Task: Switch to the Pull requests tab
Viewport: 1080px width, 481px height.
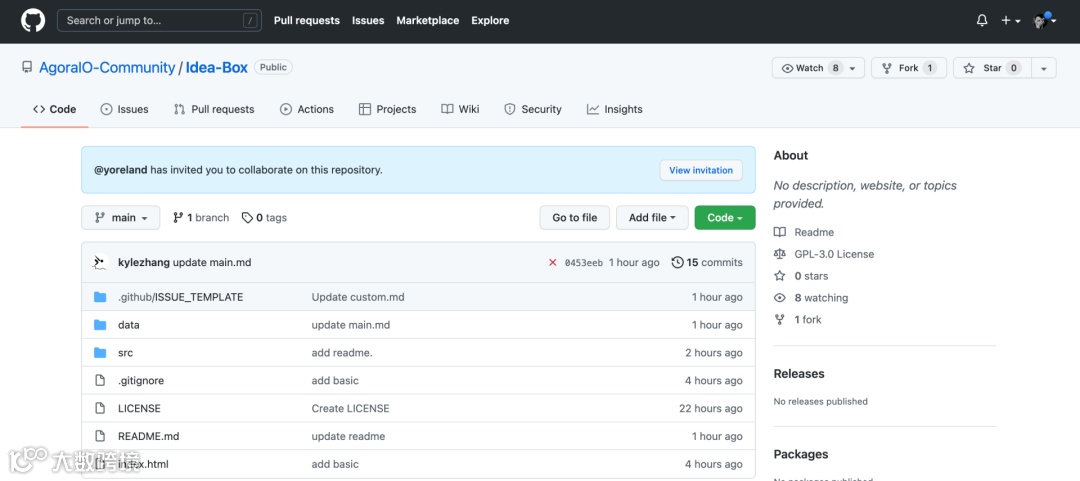Action: (x=214, y=109)
